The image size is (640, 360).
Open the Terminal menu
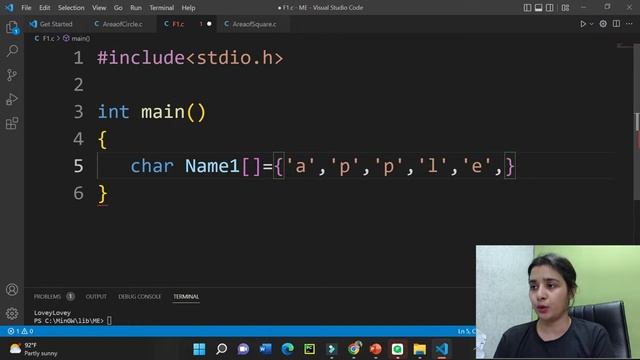(161, 8)
